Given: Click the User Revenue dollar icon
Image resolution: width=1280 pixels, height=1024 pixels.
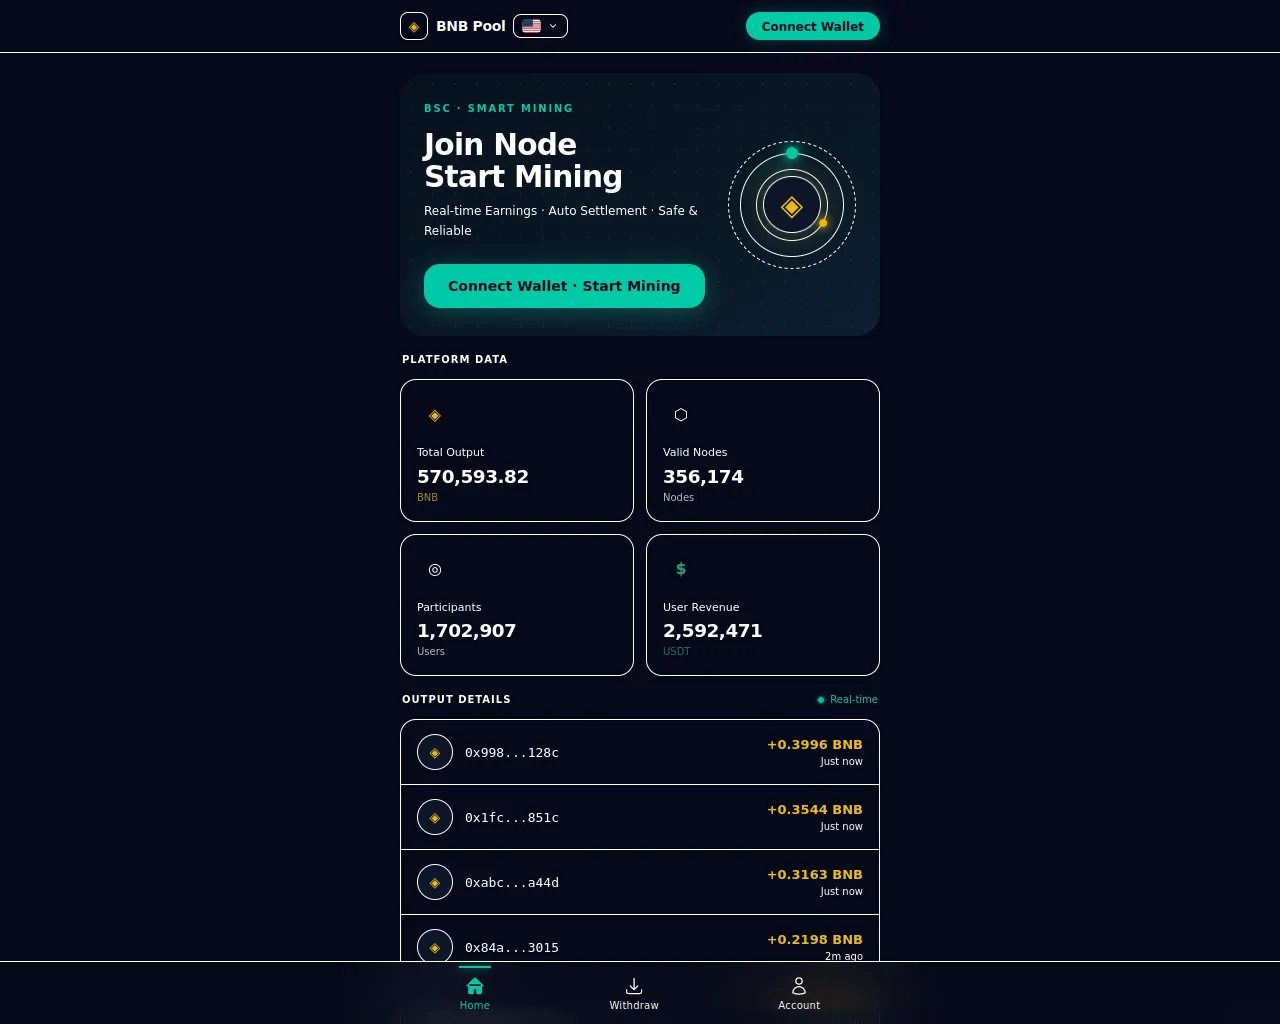Looking at the screenshot, I should (x=681, y=569).
